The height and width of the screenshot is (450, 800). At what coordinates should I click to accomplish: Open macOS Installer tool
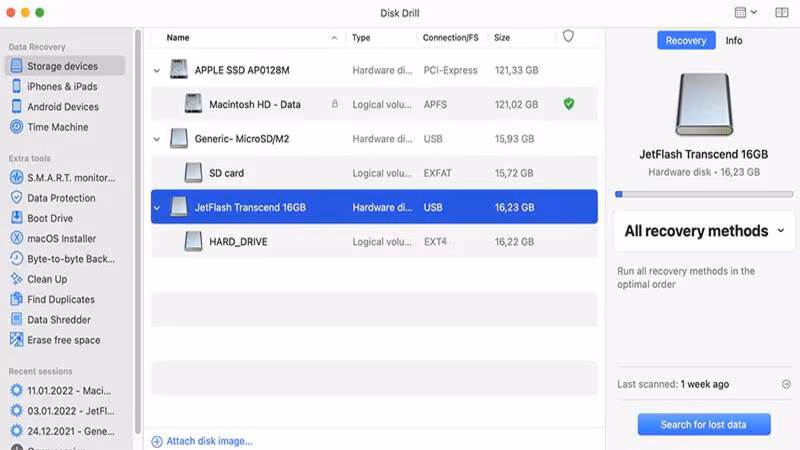53,238
